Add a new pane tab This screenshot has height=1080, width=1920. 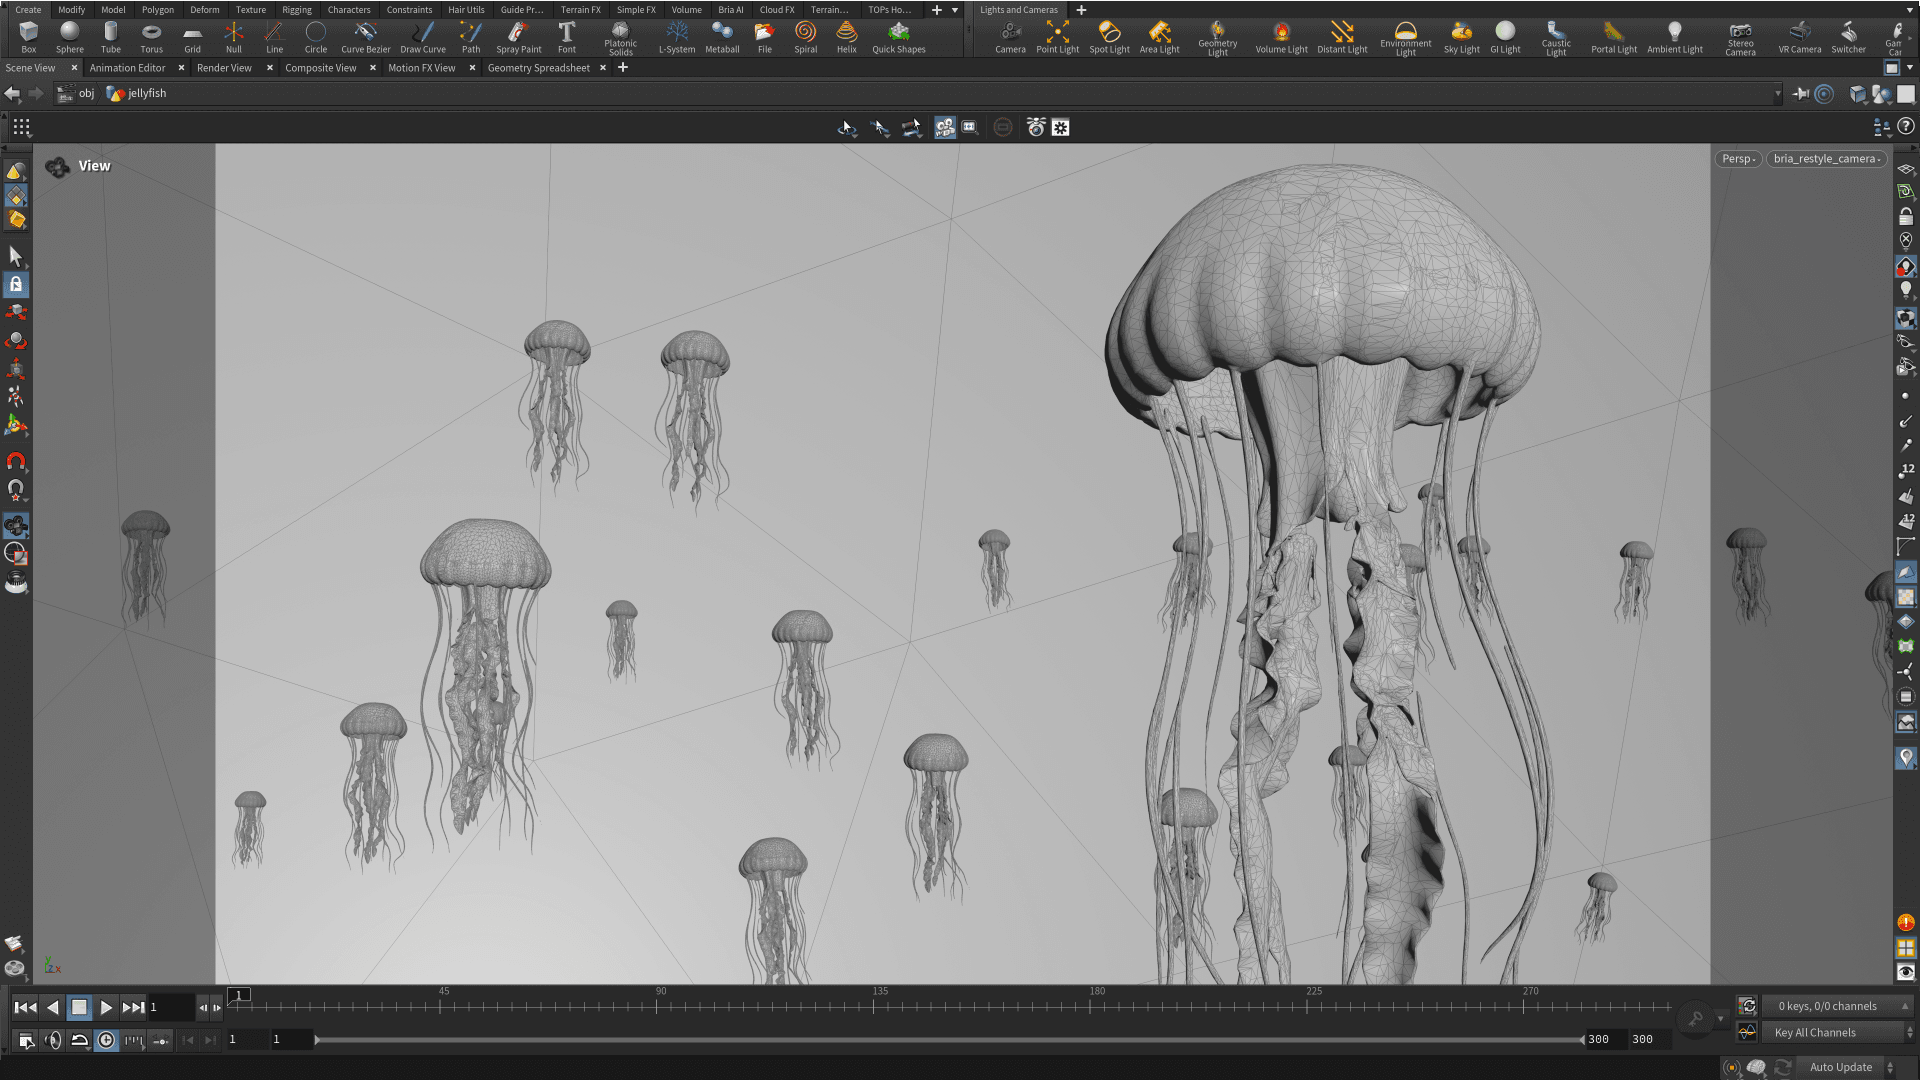coord(622,68)
